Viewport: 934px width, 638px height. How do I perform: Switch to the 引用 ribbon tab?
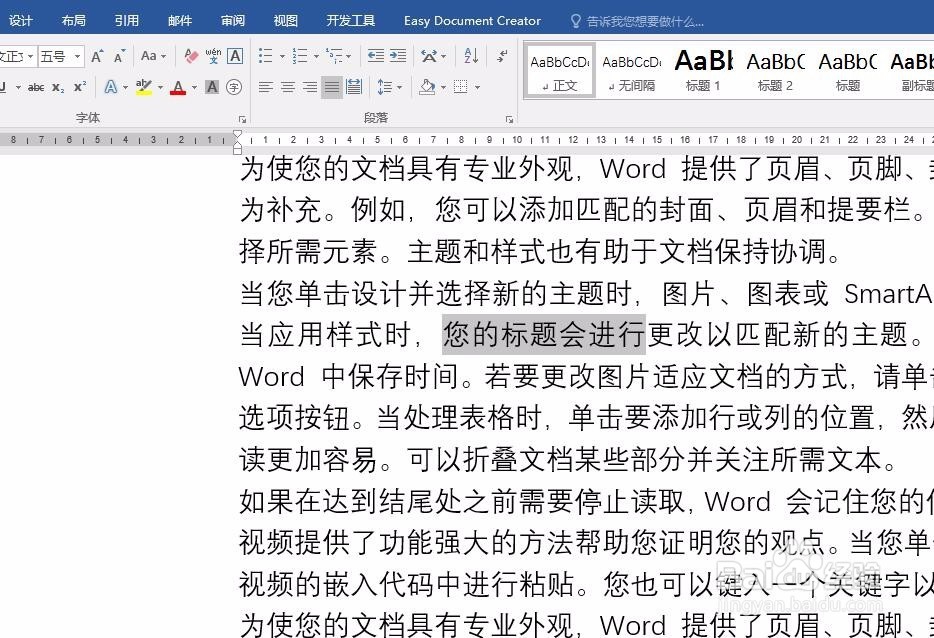127,21
